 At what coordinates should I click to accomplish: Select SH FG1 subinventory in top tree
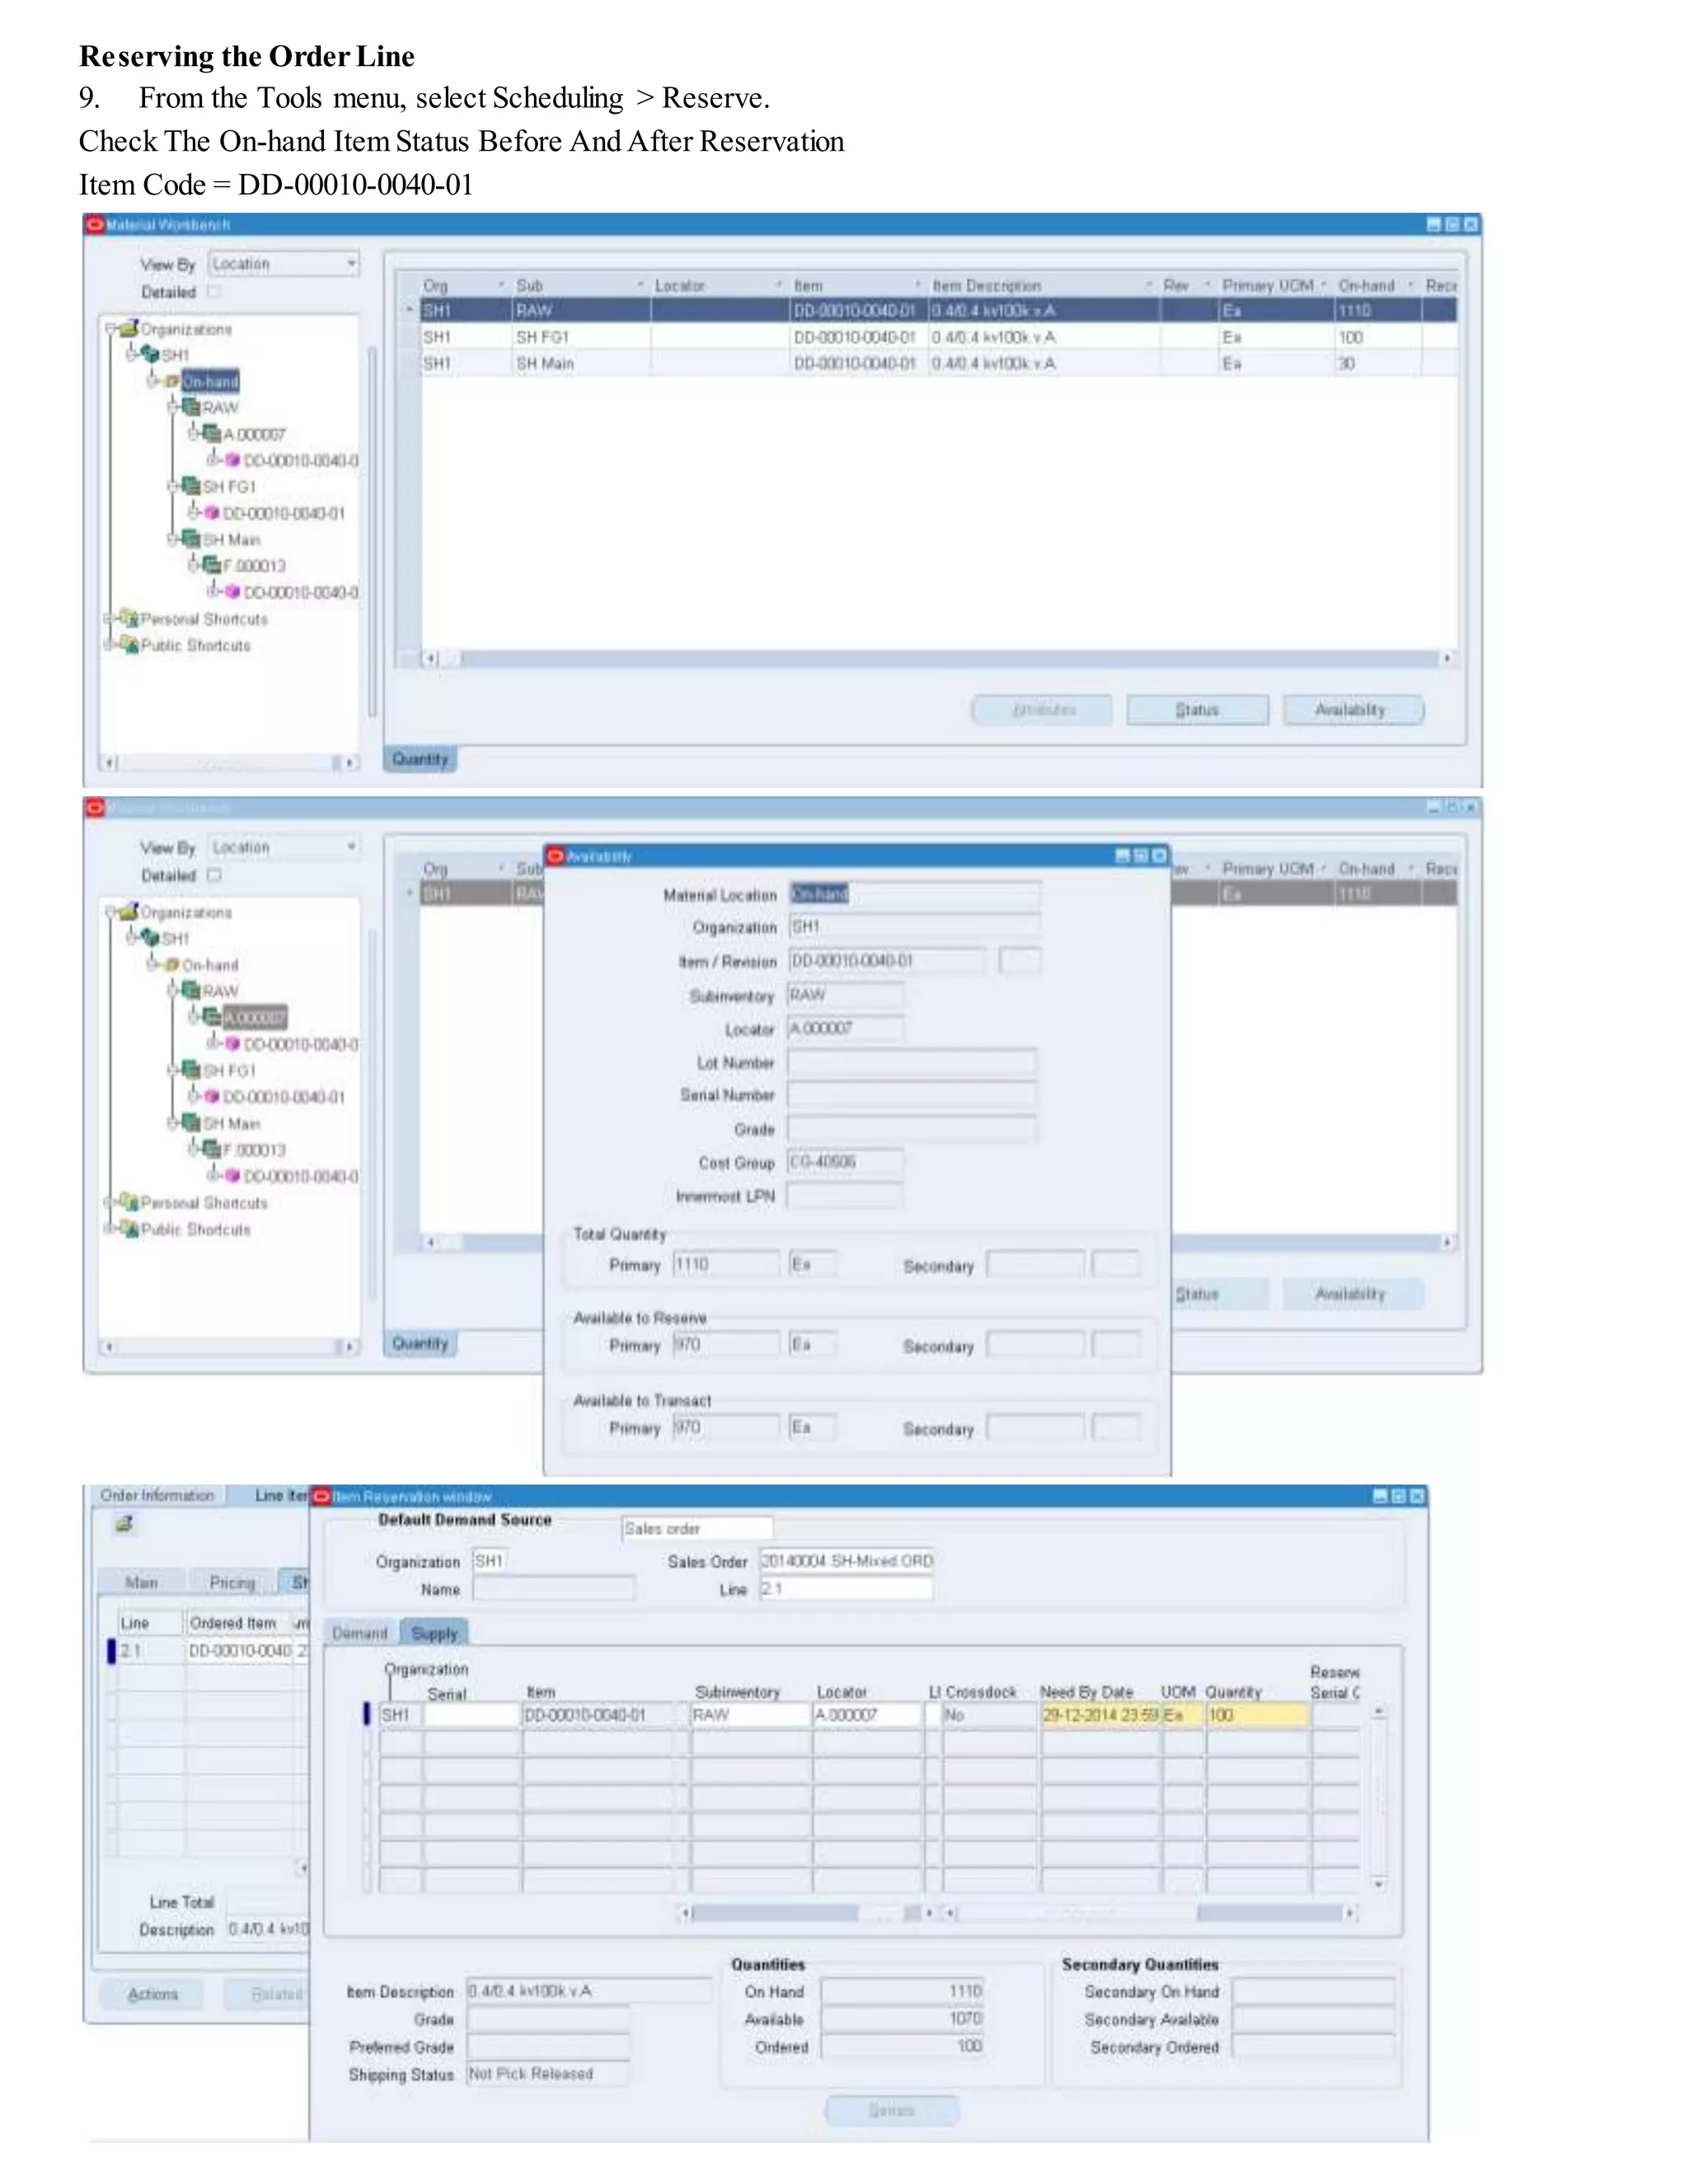(229, 486)
